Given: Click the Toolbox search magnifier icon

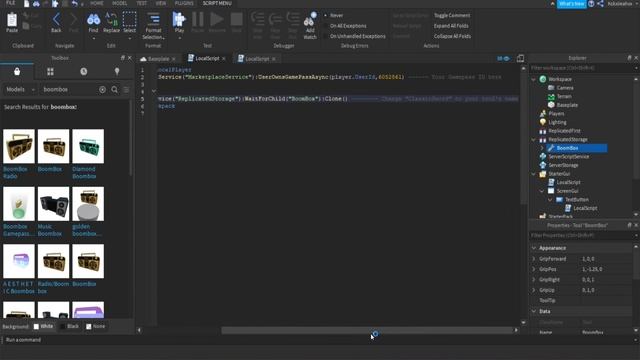Looking at the screenshot, I should coord(115,89).
